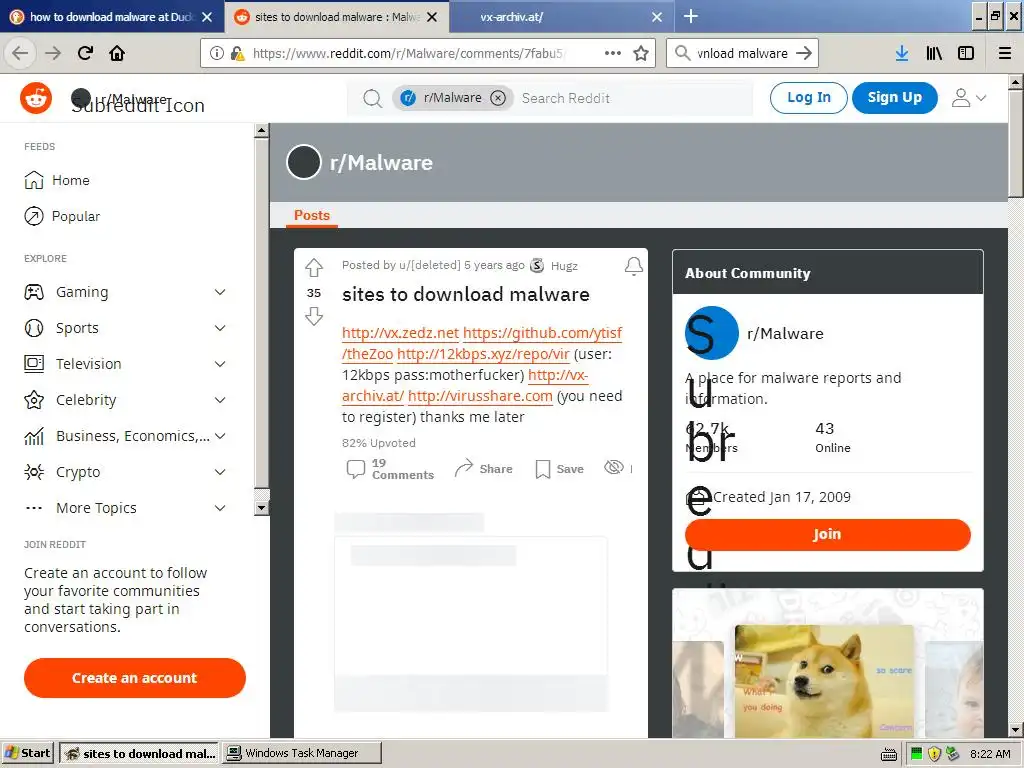This screenshot has height=768, width=1024.
Task: Open 19 Comments on the post
Action: click(x=390, y=469)
